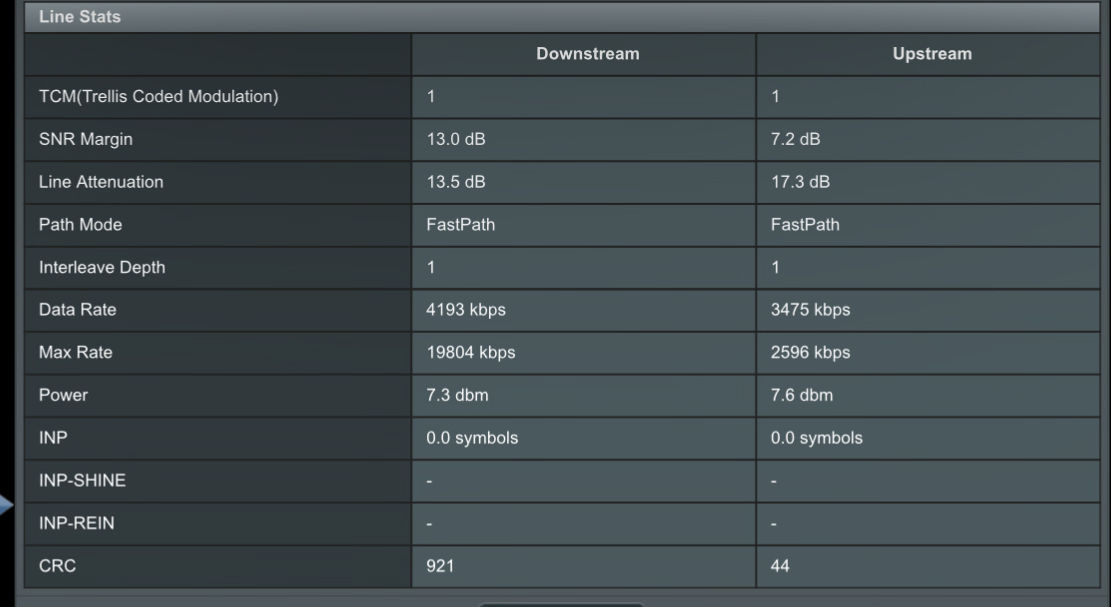Click downstream SNR Margin value 13.0 dB
The width and height of the screenshot is (1111, 607).
coord(456,140)
